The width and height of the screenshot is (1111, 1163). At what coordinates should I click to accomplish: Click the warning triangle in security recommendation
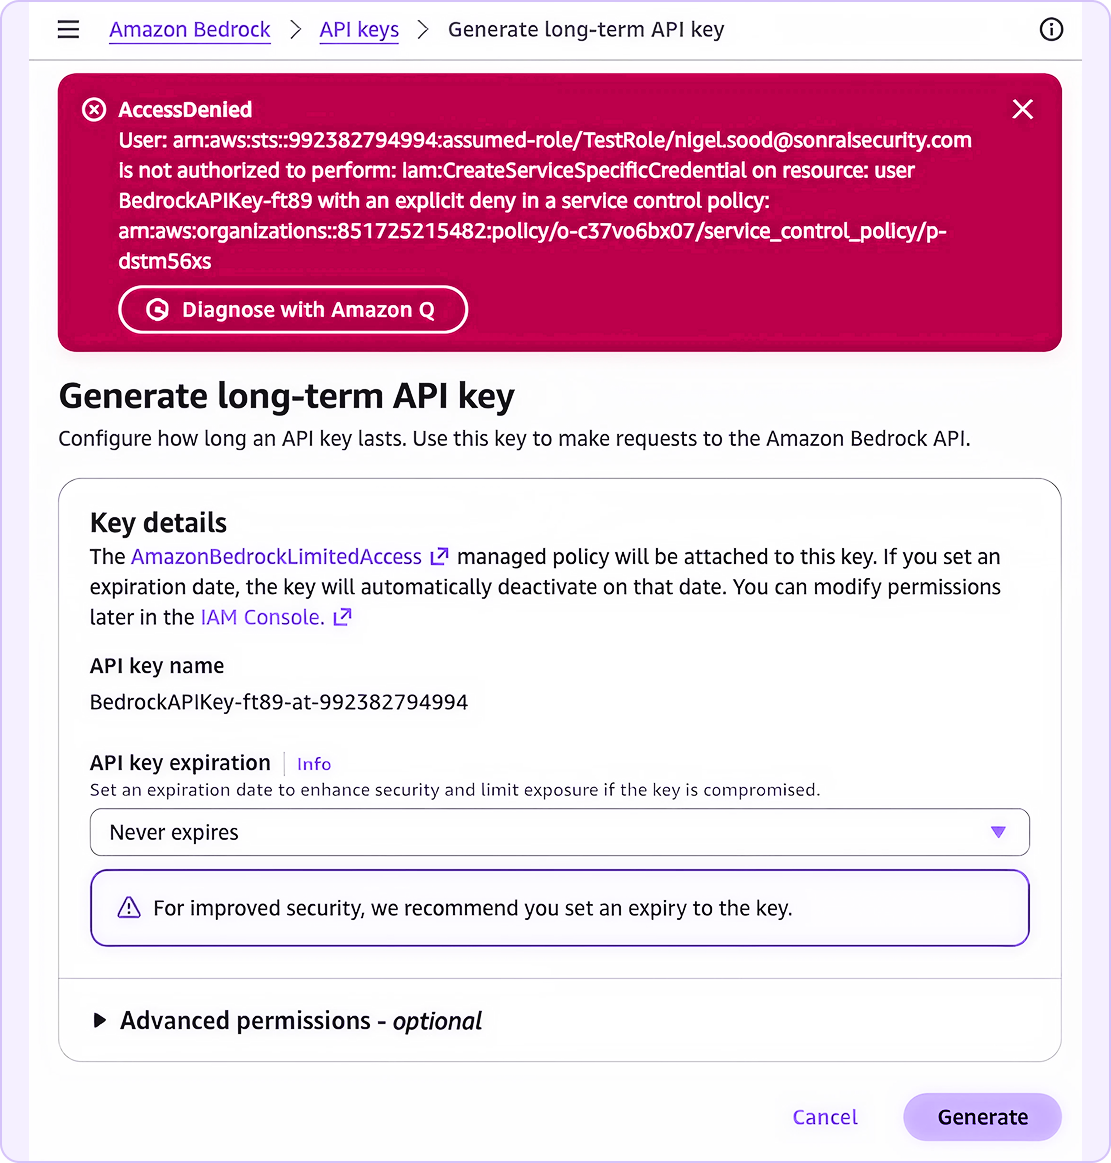point(129,908)
